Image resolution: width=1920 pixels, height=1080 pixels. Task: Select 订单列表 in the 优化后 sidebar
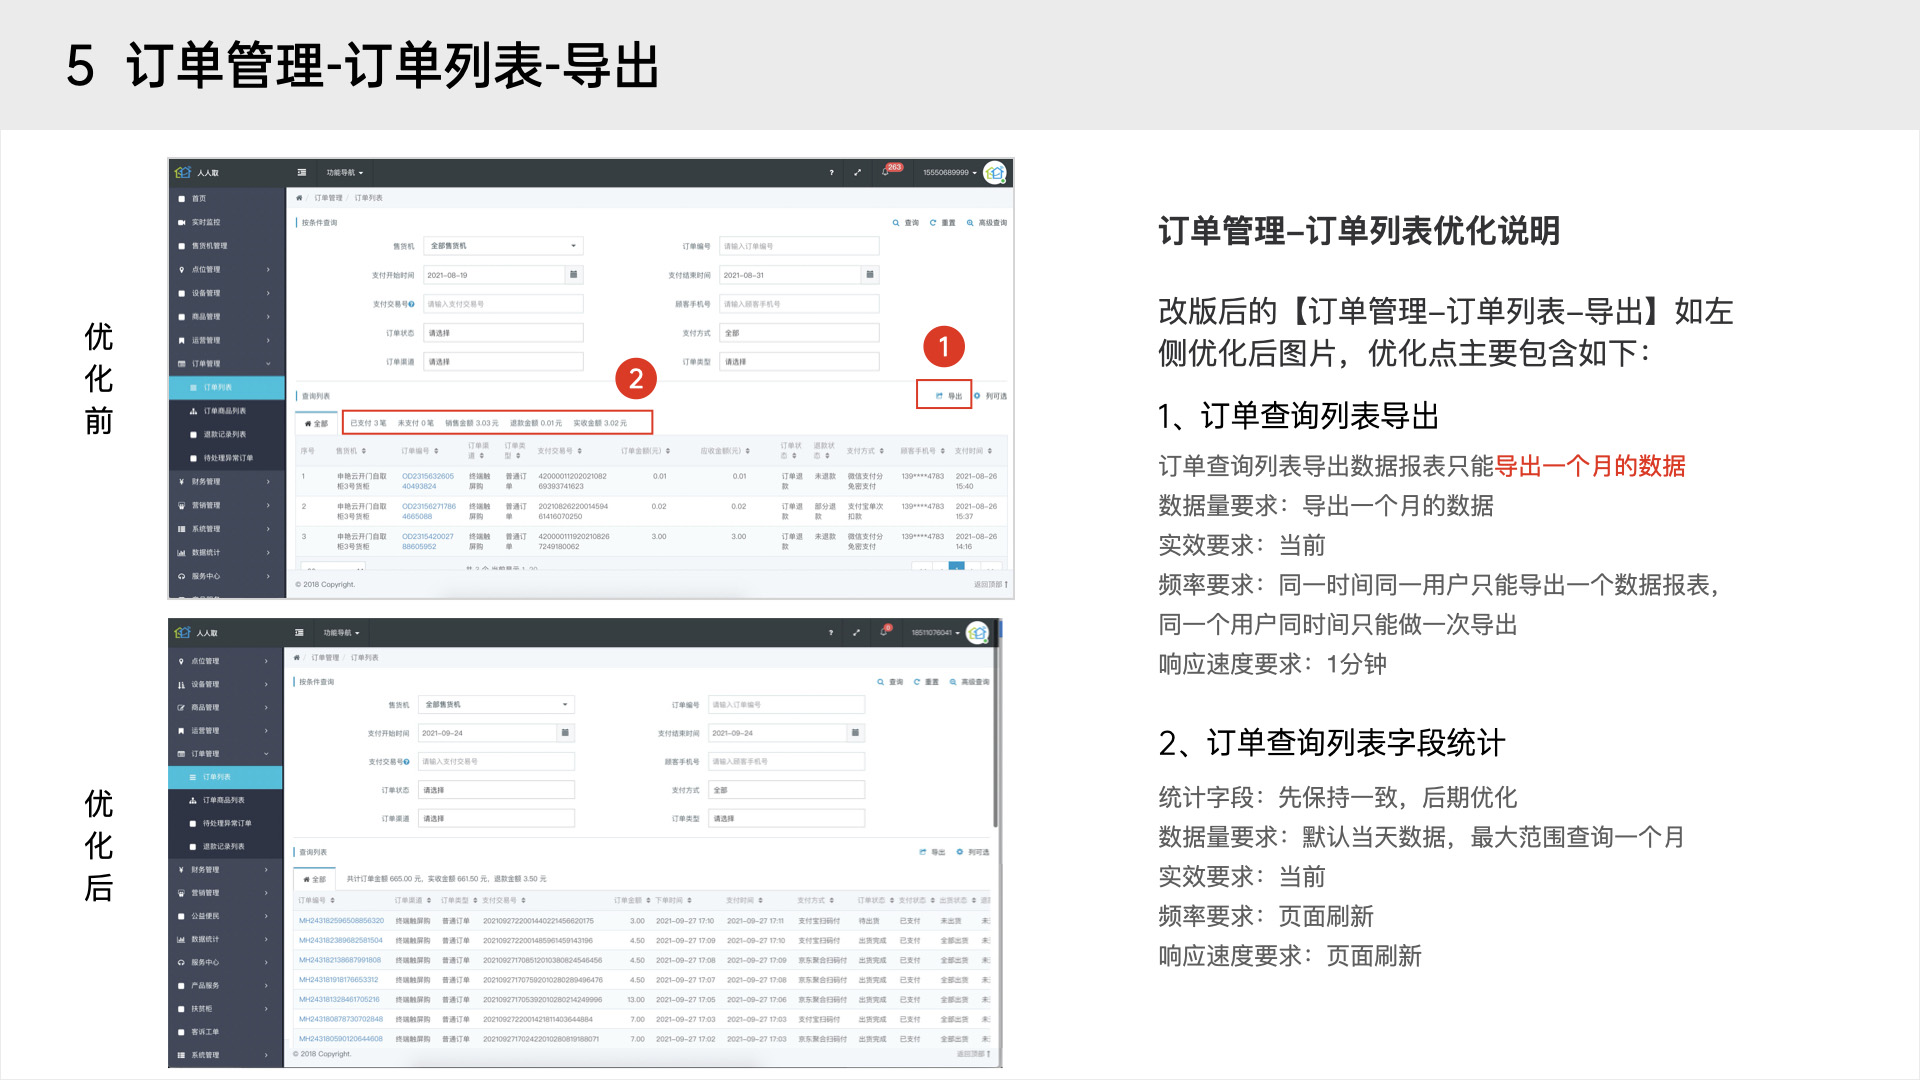pyautogui.click(x=226, y=777)
